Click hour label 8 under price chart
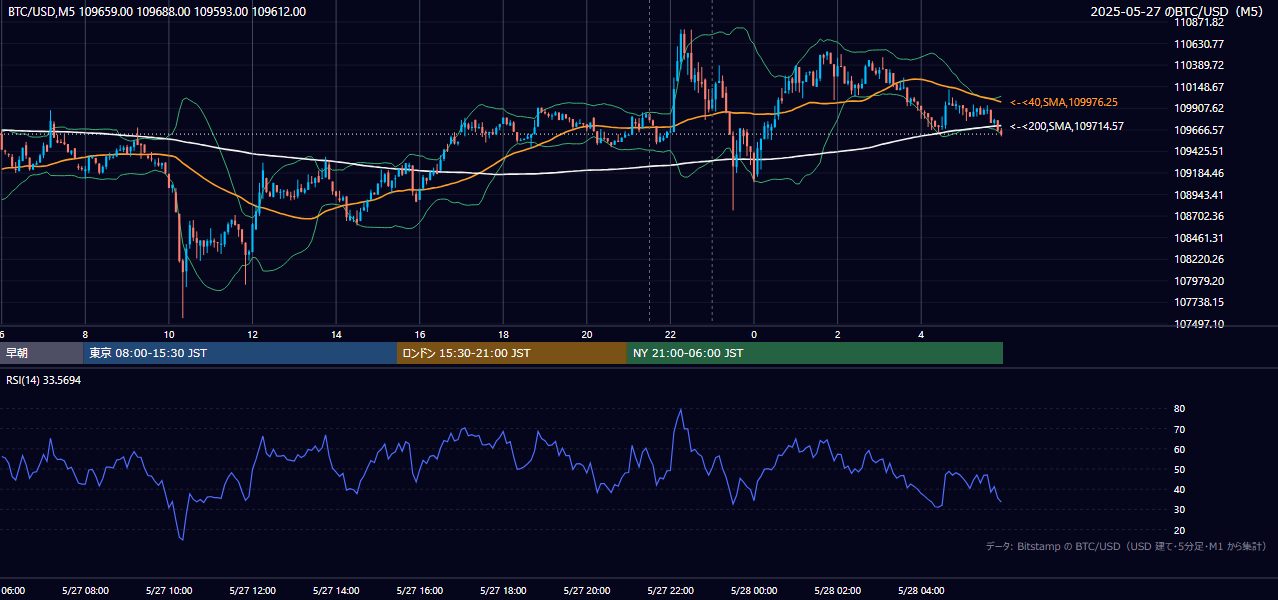 [85, 335]
